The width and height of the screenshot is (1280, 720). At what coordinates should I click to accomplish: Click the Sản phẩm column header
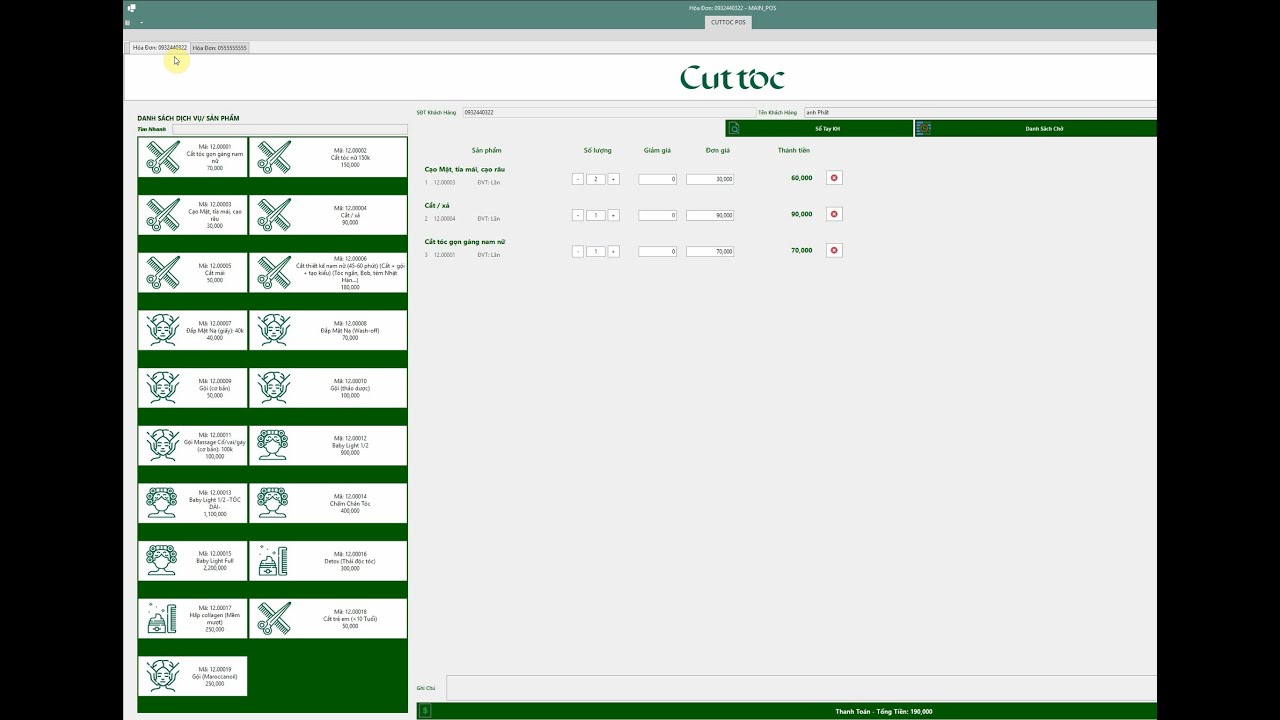tap(487, 150)
